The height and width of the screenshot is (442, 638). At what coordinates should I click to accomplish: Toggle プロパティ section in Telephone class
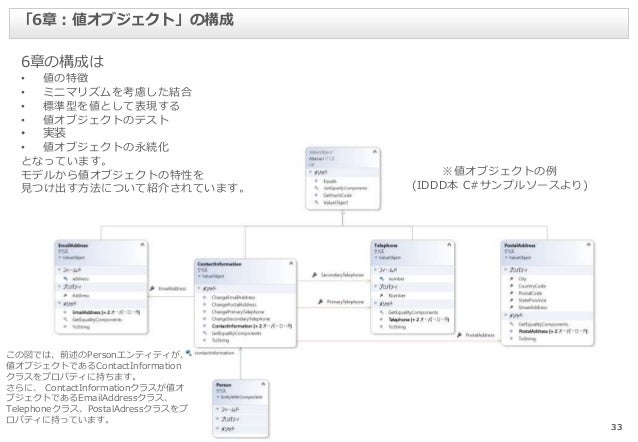tap(376, 287)
